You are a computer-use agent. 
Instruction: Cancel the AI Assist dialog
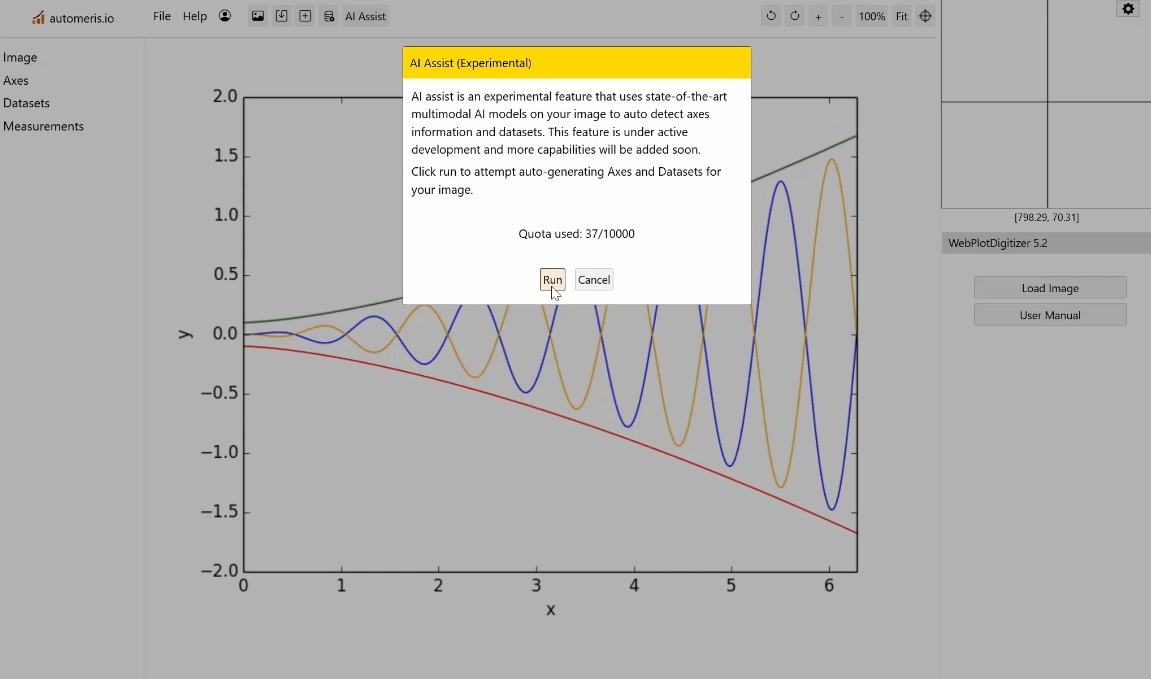tap(594, 279)
